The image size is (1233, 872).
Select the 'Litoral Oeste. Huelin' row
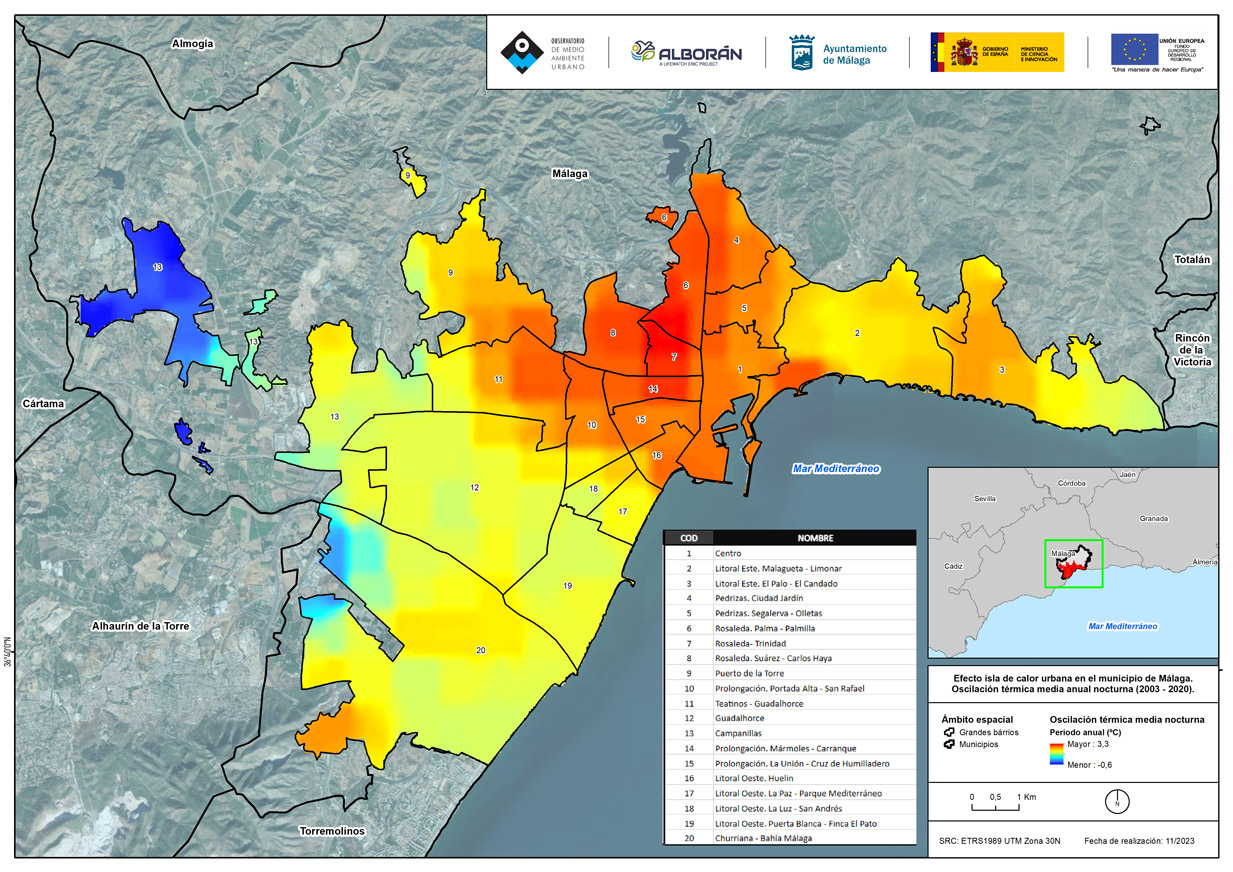pyautogui.click(x=790, y=778)
